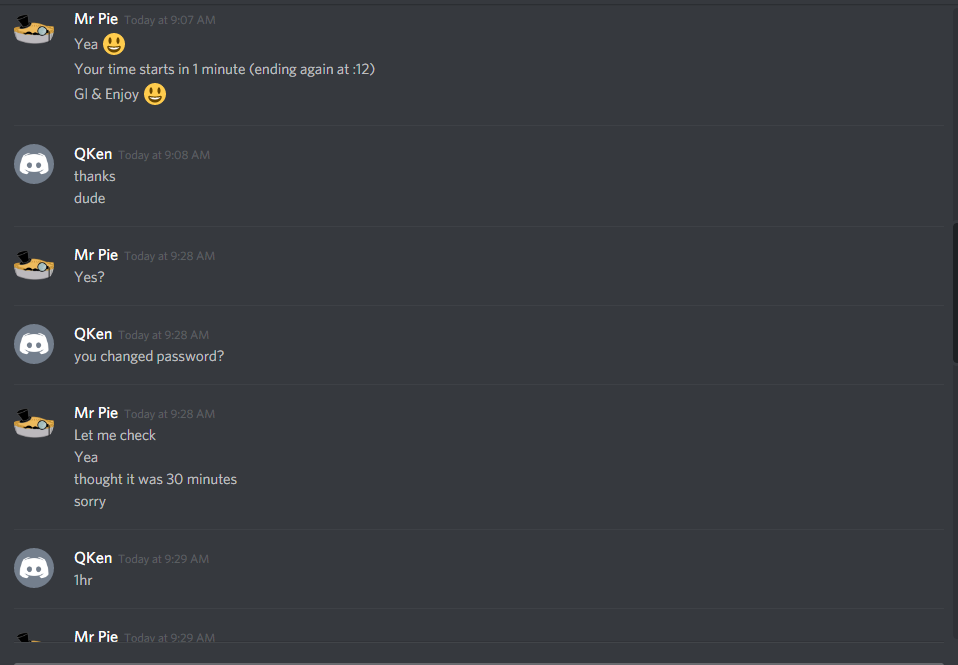Viewport: 958px width, 665px height.
Task: Click the chat scrollbar thumb on right edge
Action: pos(955,293)
